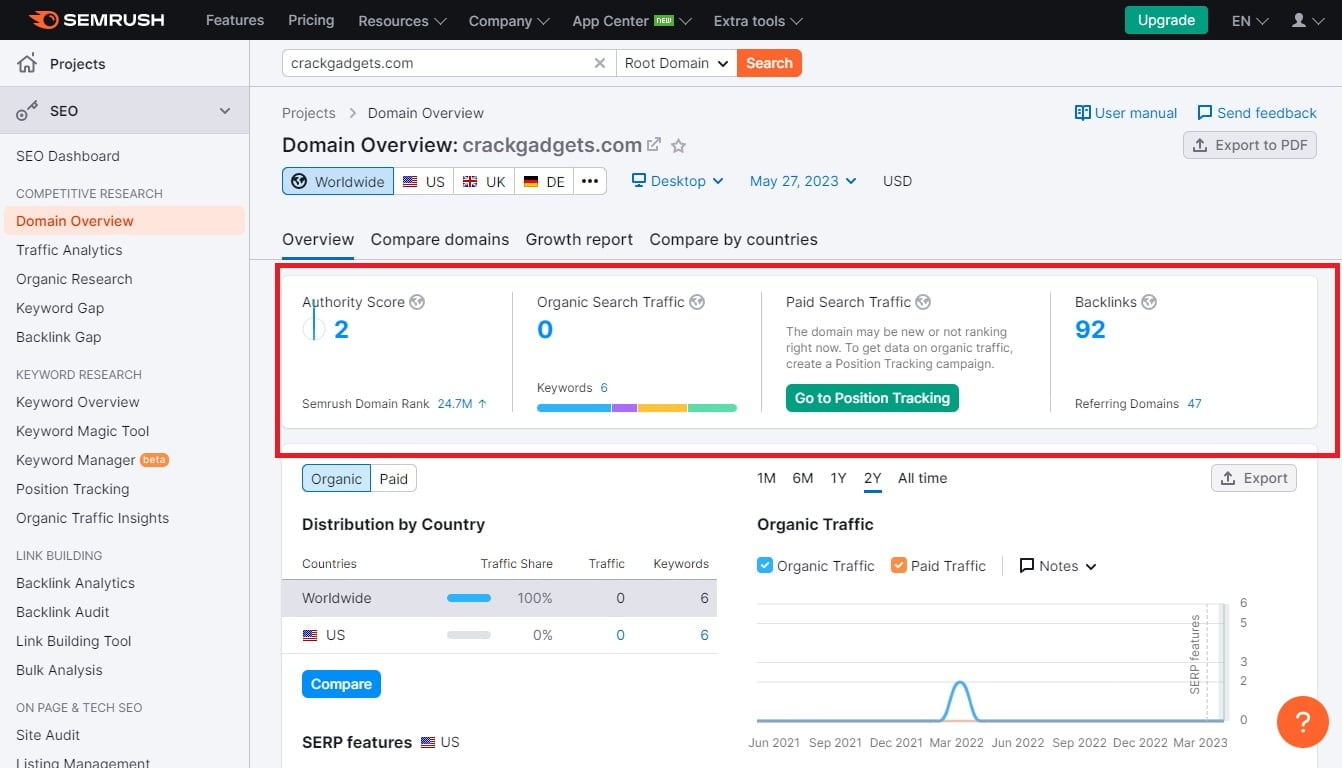This screenshot has width=1342, height=768.
Task: Select 1M time range
Action: 766,478
